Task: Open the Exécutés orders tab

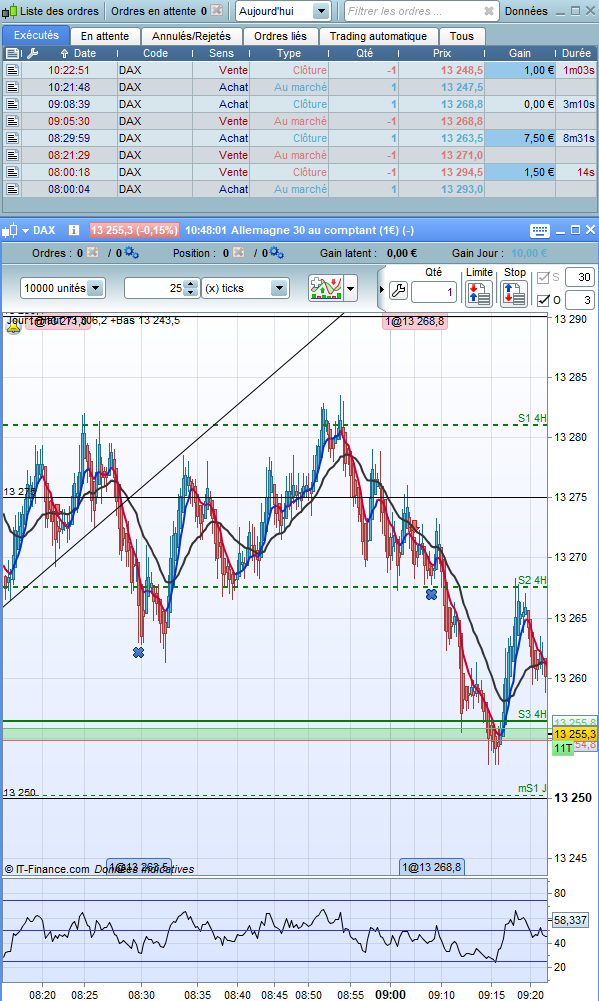Action: 36,36
